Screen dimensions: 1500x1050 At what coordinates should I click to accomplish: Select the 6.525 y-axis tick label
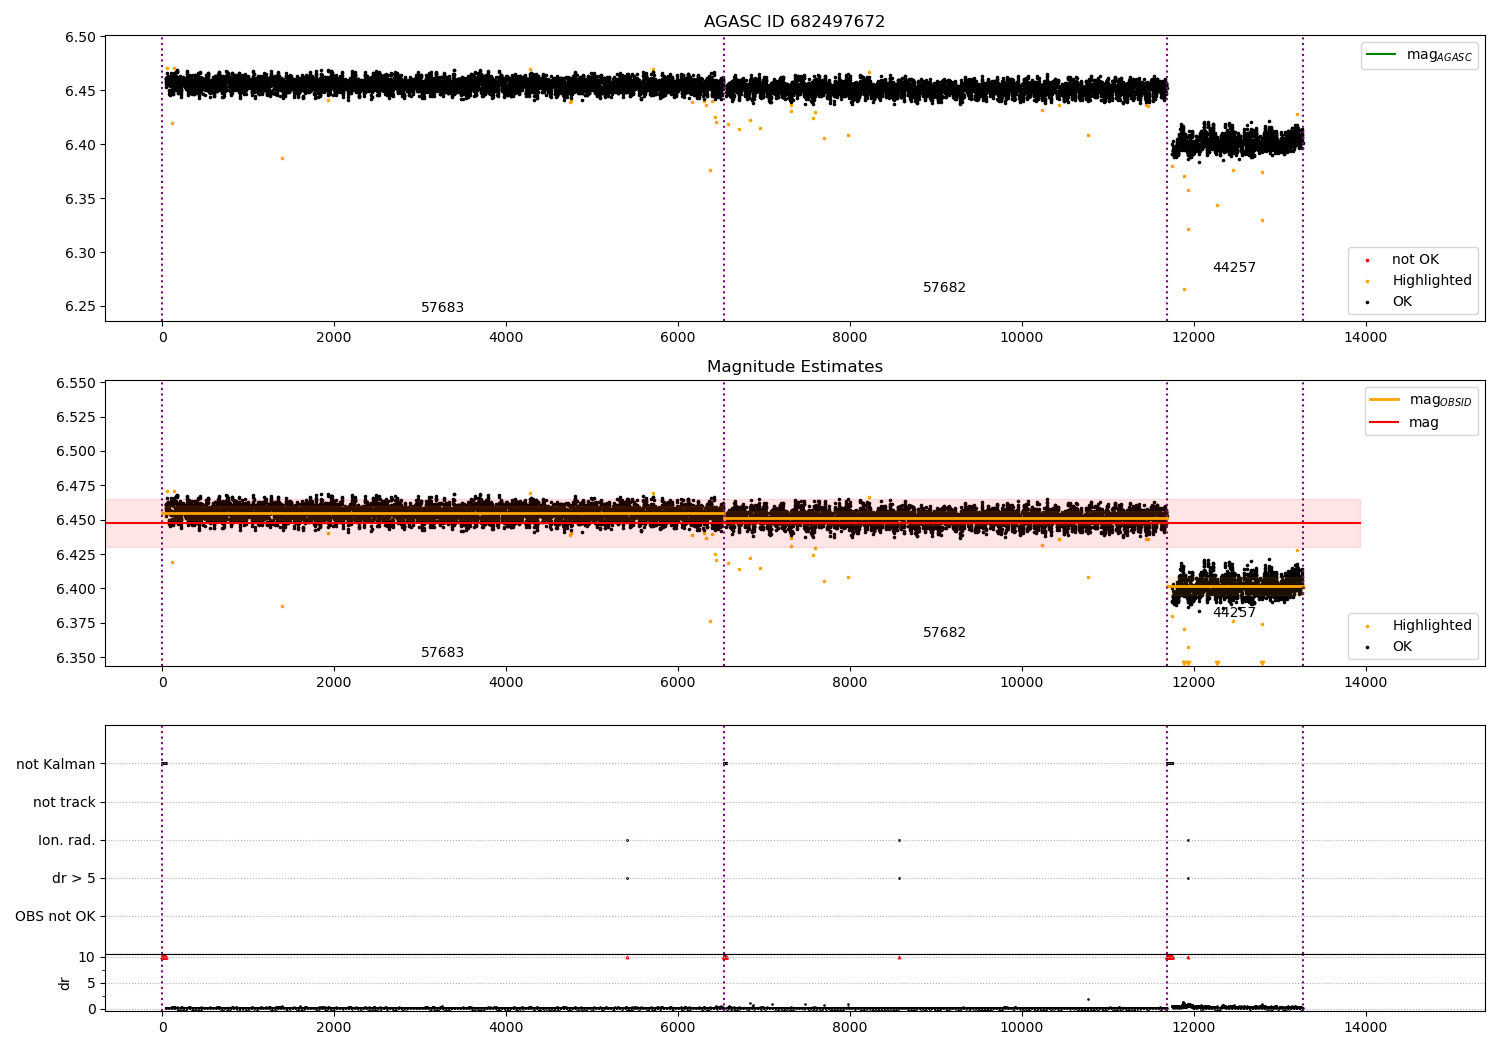tap(76, 418)
